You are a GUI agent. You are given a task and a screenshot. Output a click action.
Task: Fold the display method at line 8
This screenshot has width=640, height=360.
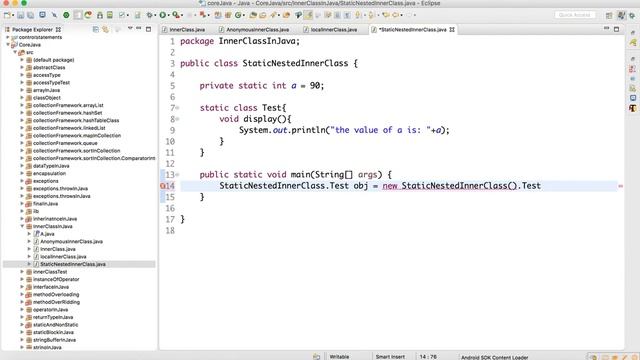178,119
